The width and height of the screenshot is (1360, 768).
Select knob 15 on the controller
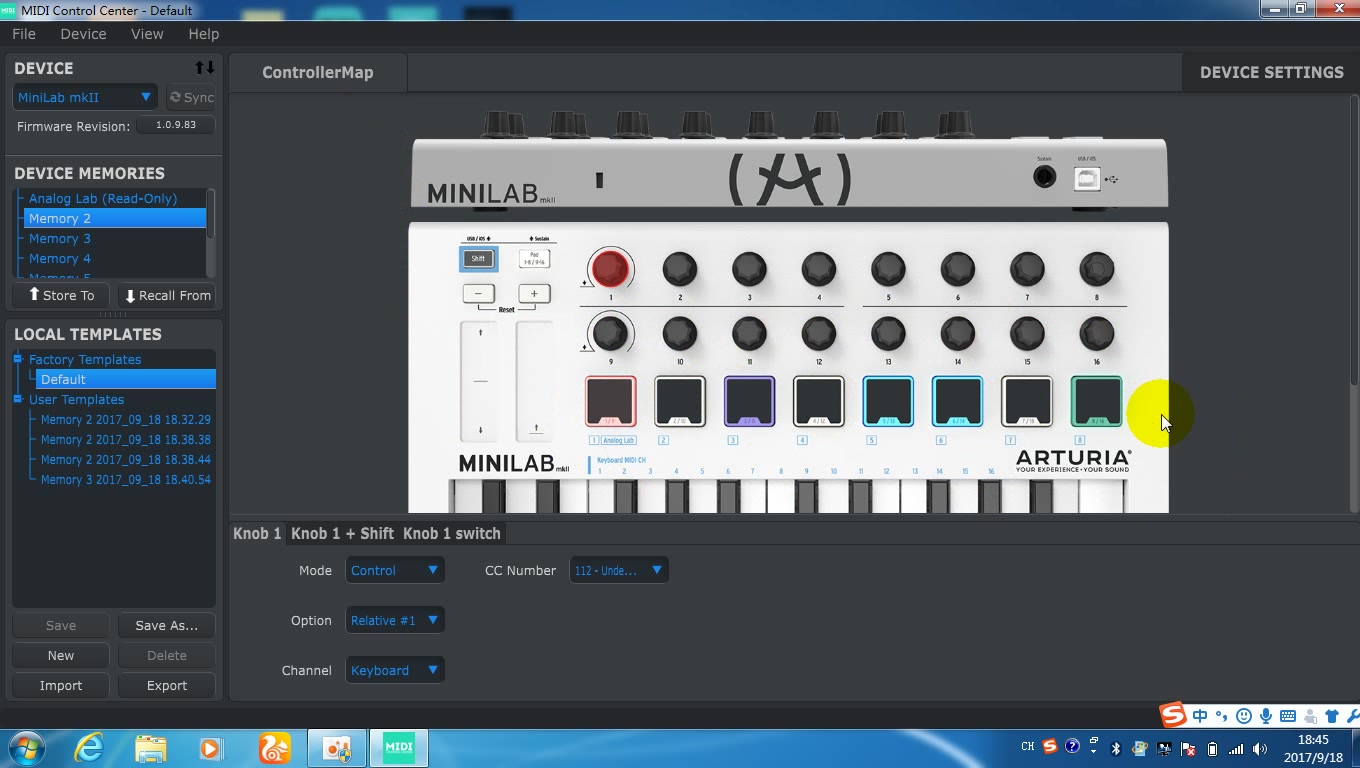(1027, 333)
